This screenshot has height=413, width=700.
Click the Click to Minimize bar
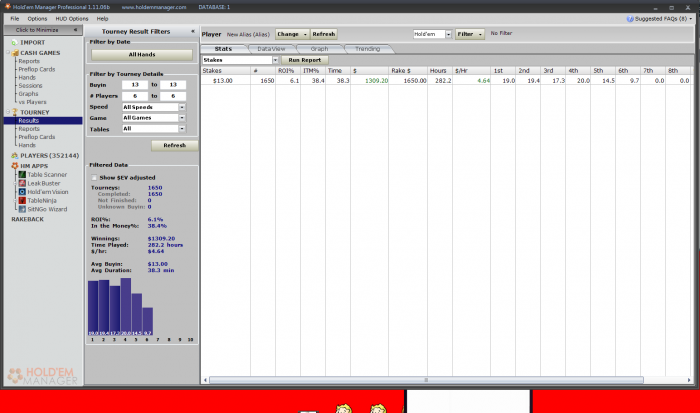43,30
